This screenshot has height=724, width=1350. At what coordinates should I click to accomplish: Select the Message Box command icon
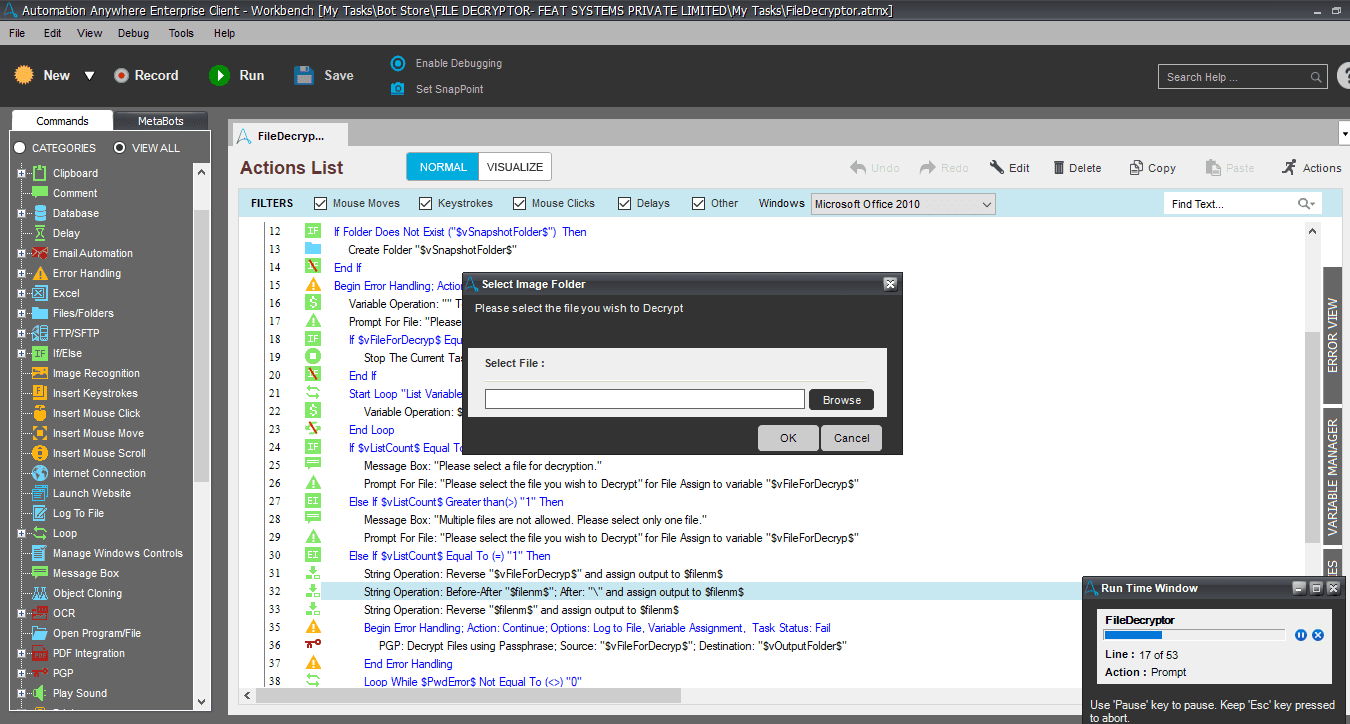[x=39, y=573]
